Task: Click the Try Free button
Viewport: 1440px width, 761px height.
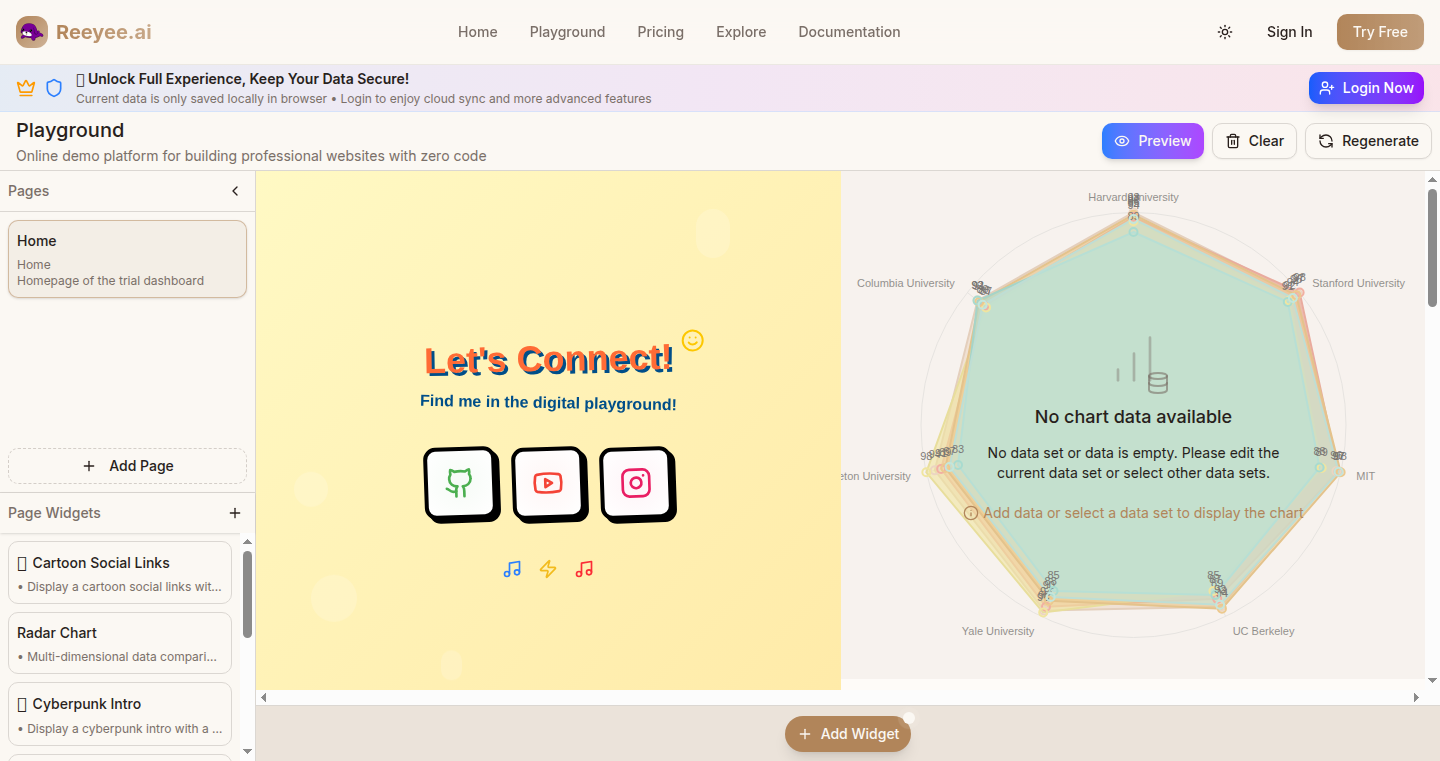Action: tap(1380, 32)
